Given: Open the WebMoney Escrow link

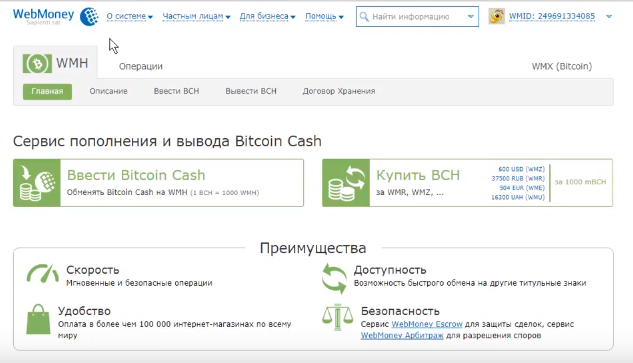Looking at the screenshot, I should [x=427, y=324].
